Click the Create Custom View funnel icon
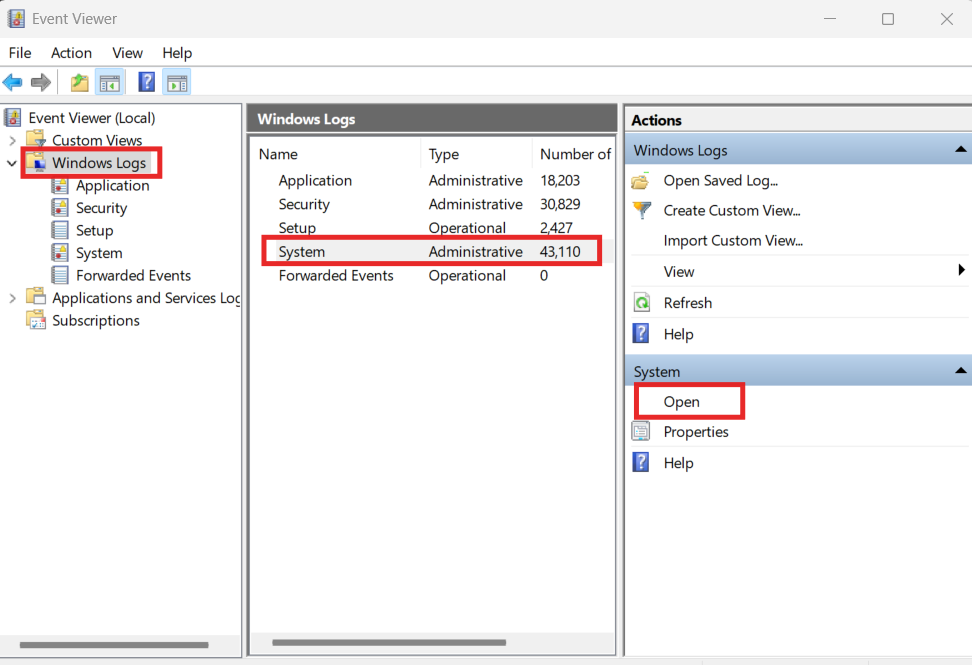Image resolution: width=972 pixels, height=665 pixels. [642, 210]
